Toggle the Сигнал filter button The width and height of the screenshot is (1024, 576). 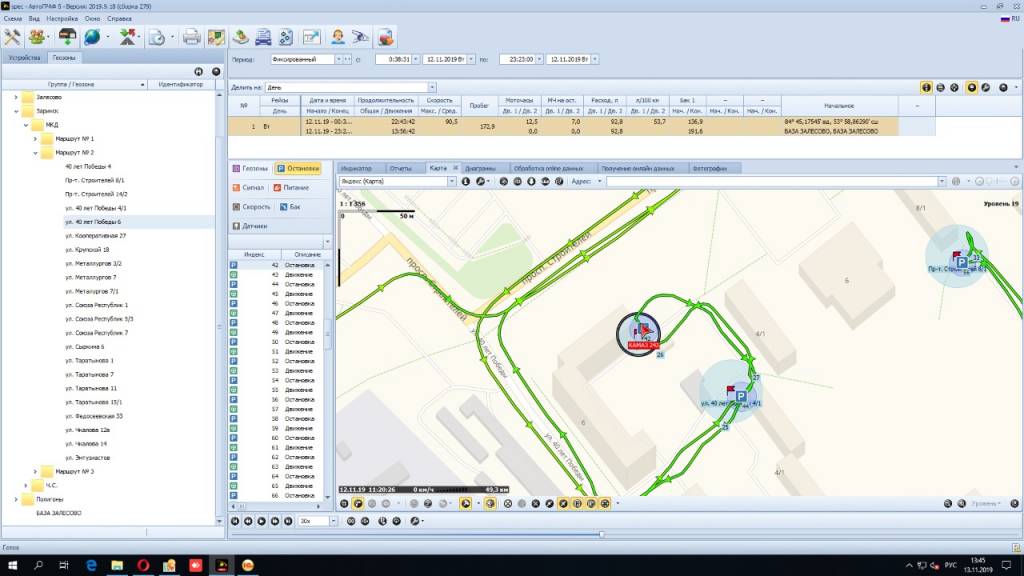pos(248,187)
